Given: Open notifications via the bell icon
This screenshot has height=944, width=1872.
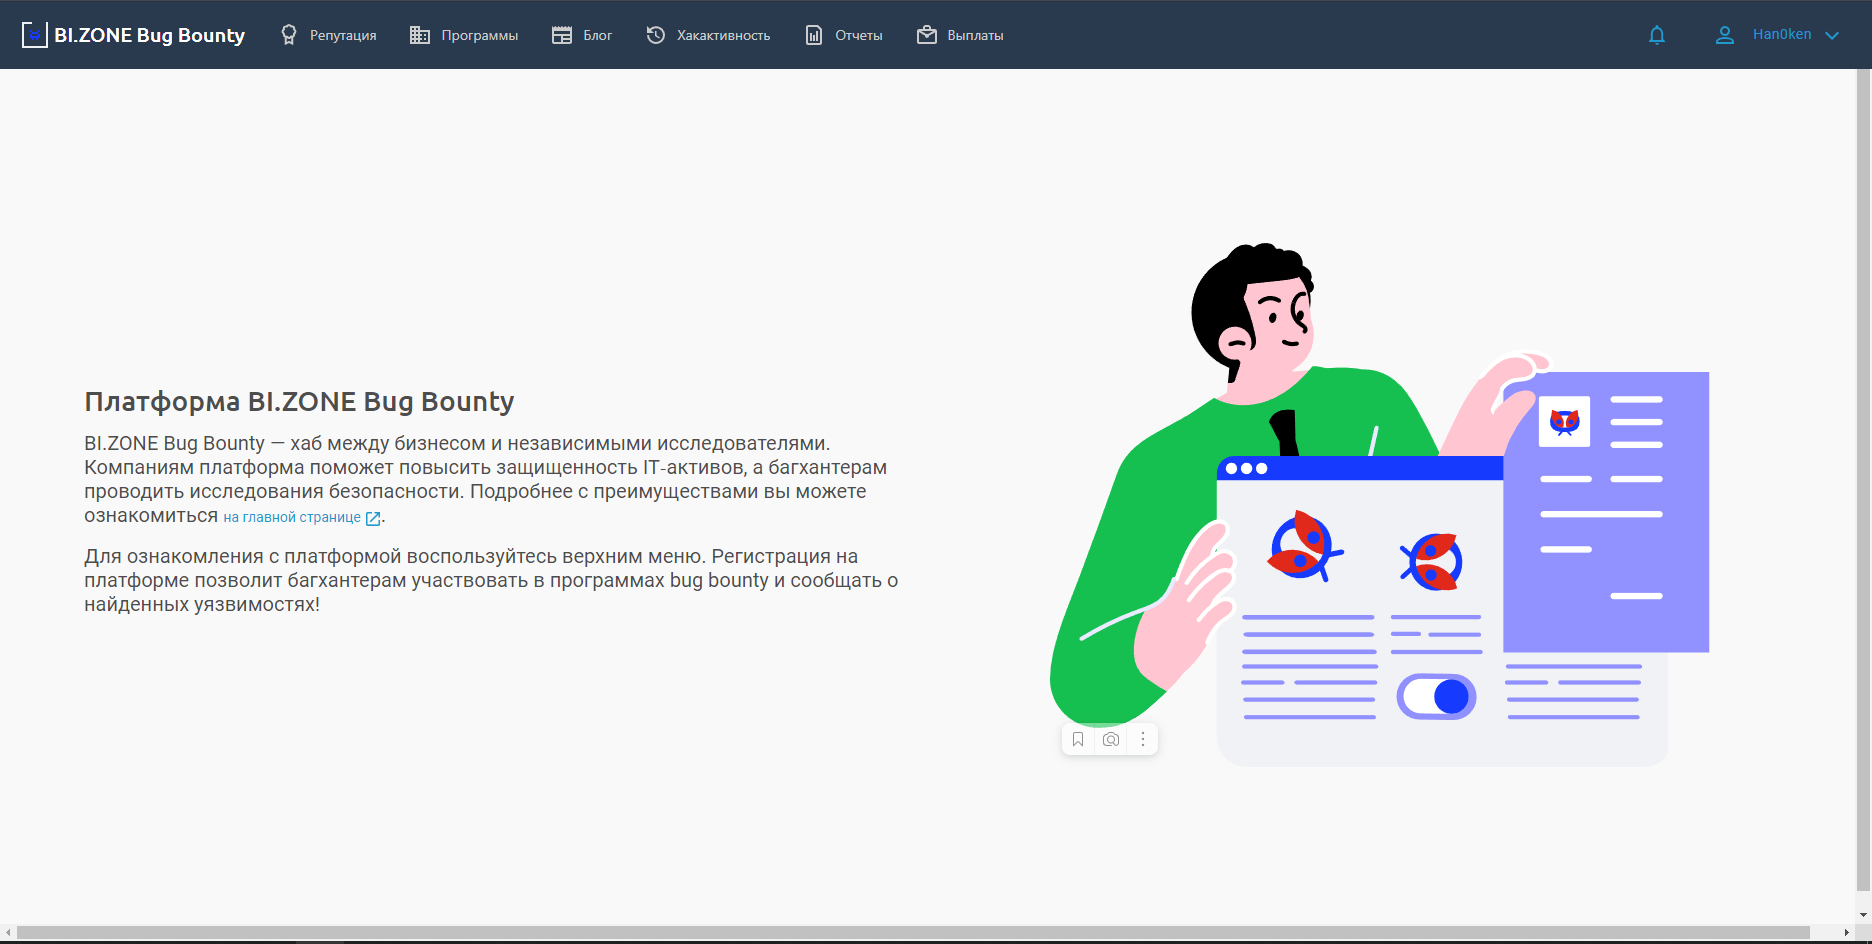Looking at the screenshot, I should [x=1657, y=35].
